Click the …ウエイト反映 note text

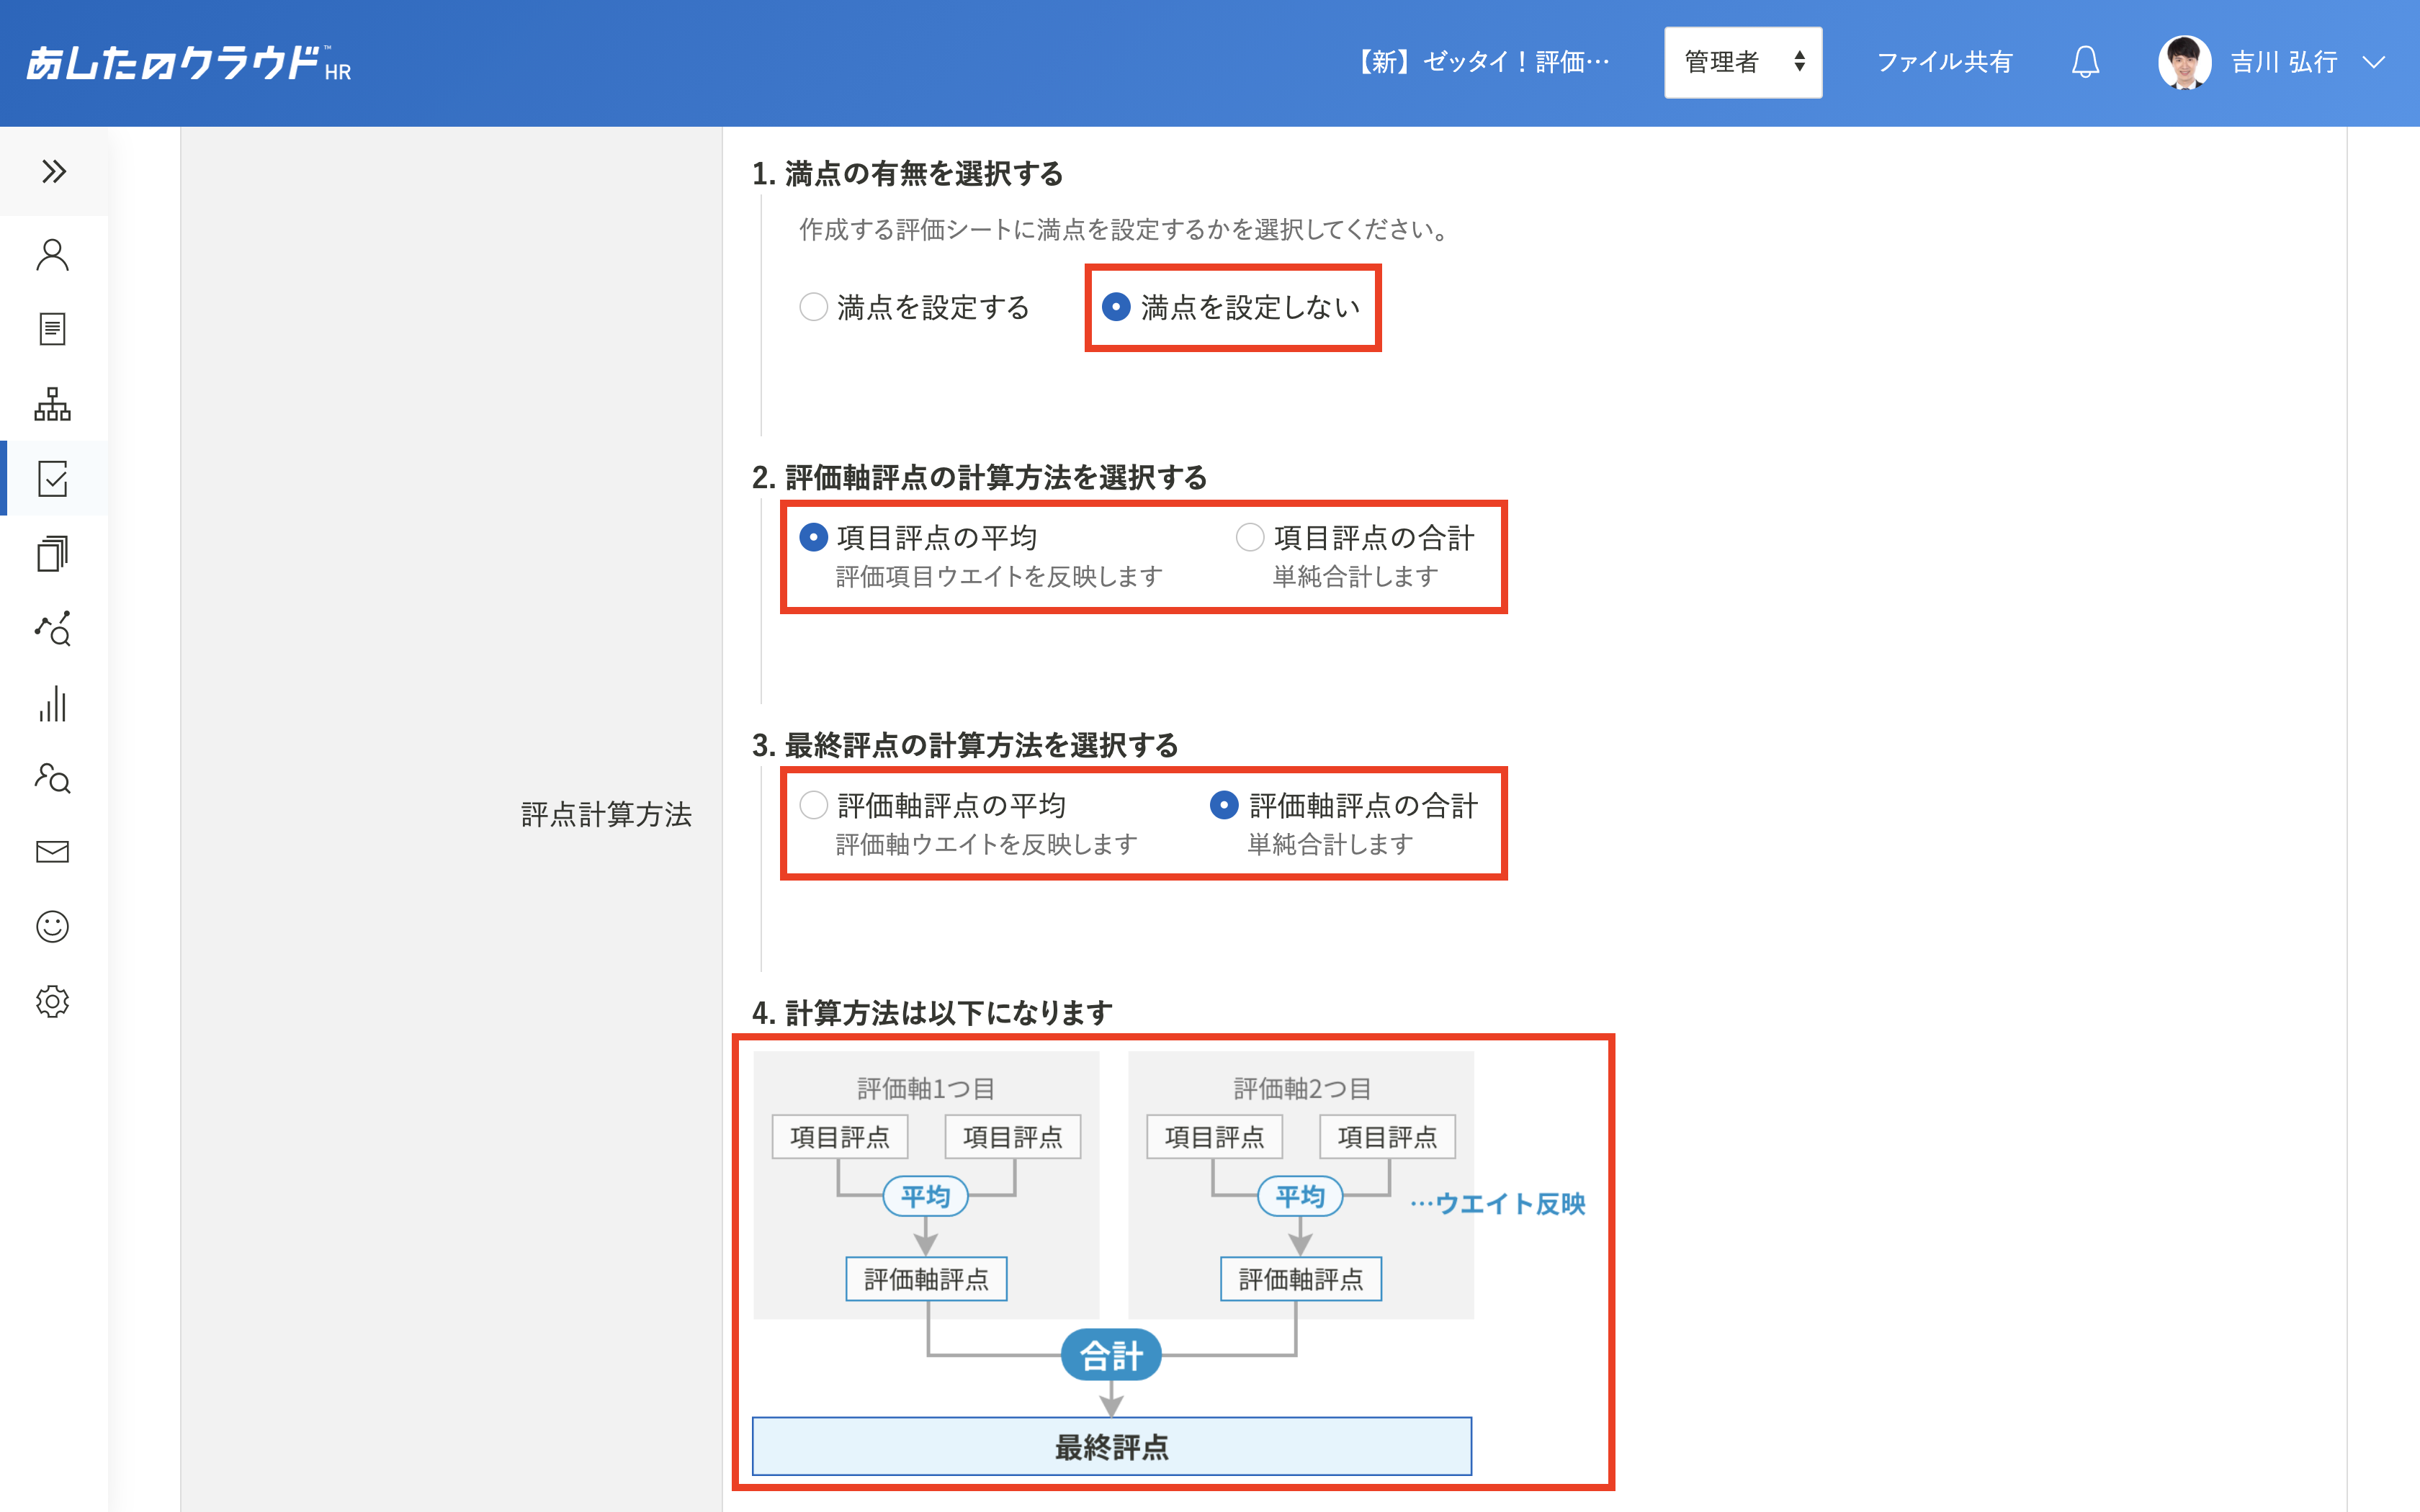[1497, 1203]
